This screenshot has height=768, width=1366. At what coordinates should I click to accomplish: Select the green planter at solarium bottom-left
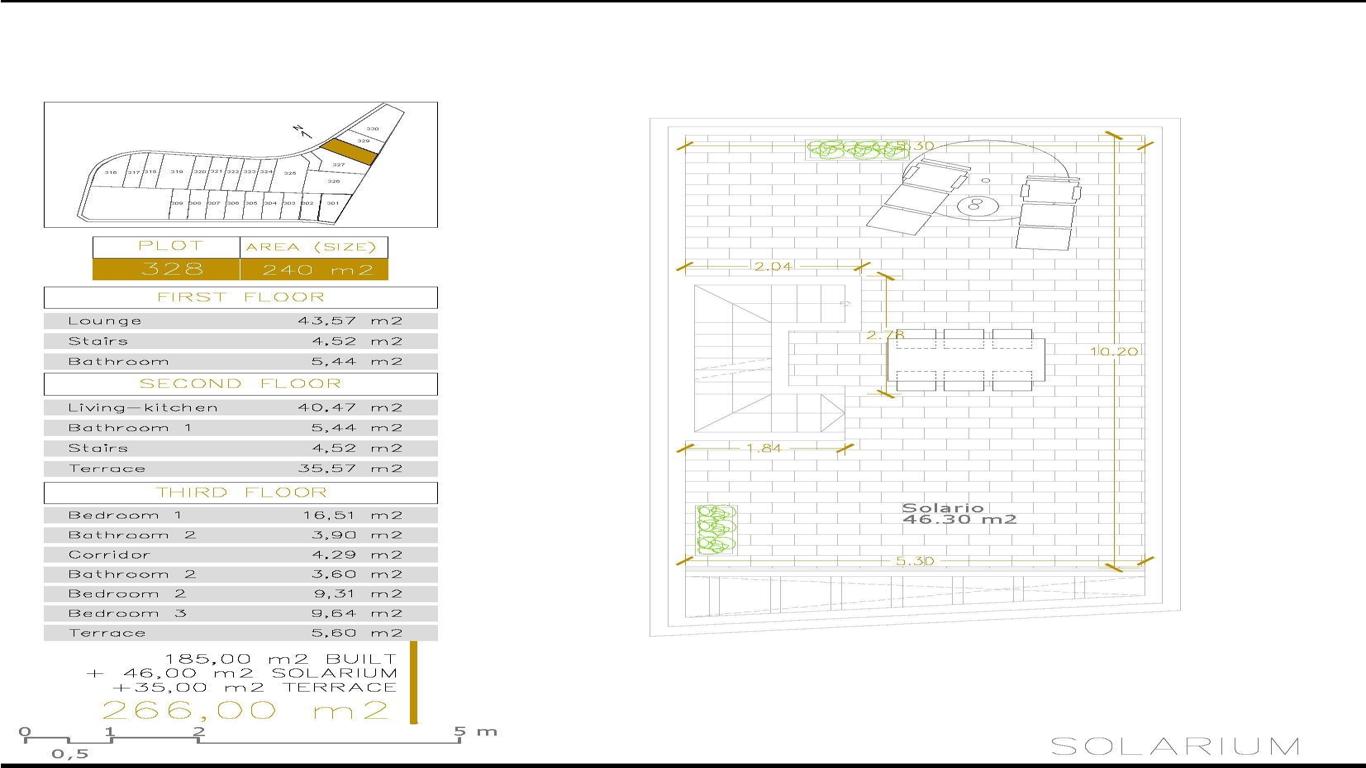(715, 529)
